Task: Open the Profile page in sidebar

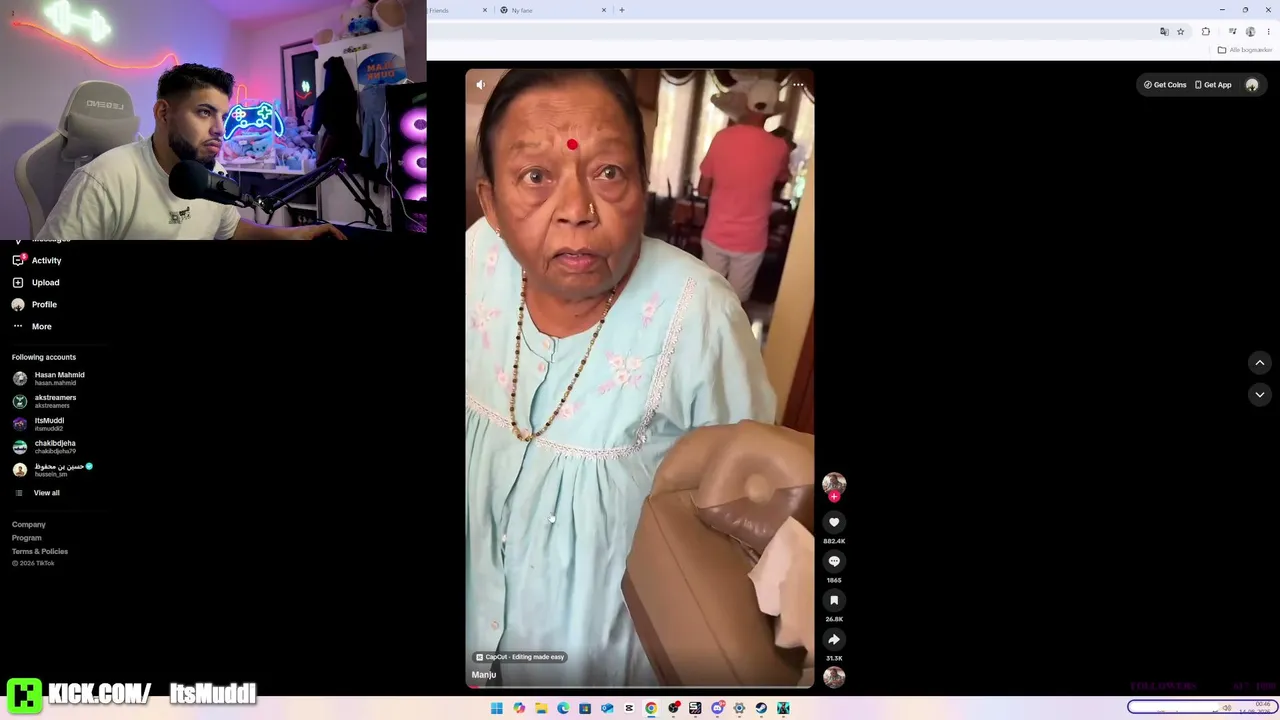Action: point(35,304)
